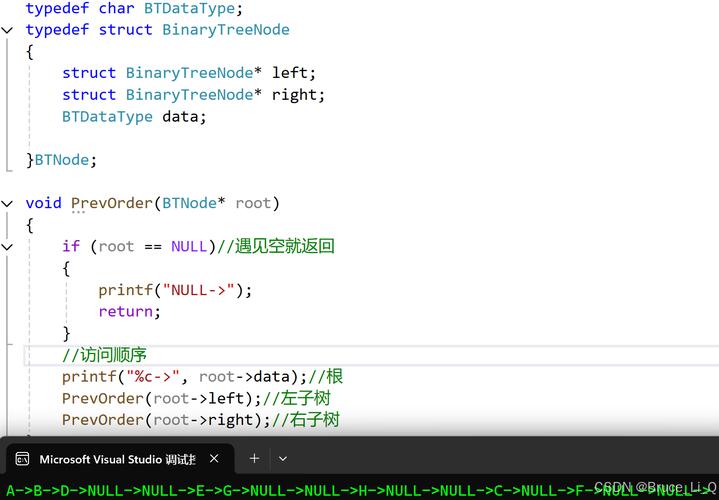
Task: Collapse the if root NULL block arrow
Action: point(7,247)
